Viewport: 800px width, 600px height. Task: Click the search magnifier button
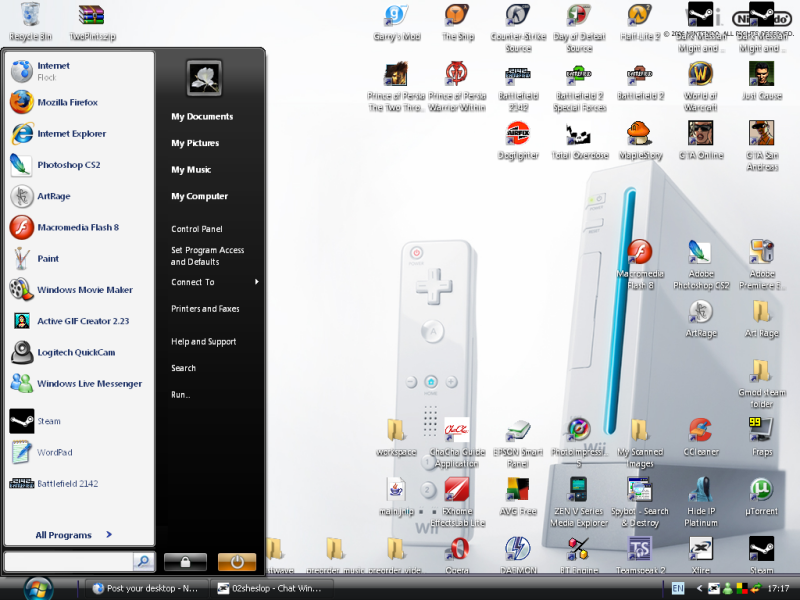(x=143, y=562)
